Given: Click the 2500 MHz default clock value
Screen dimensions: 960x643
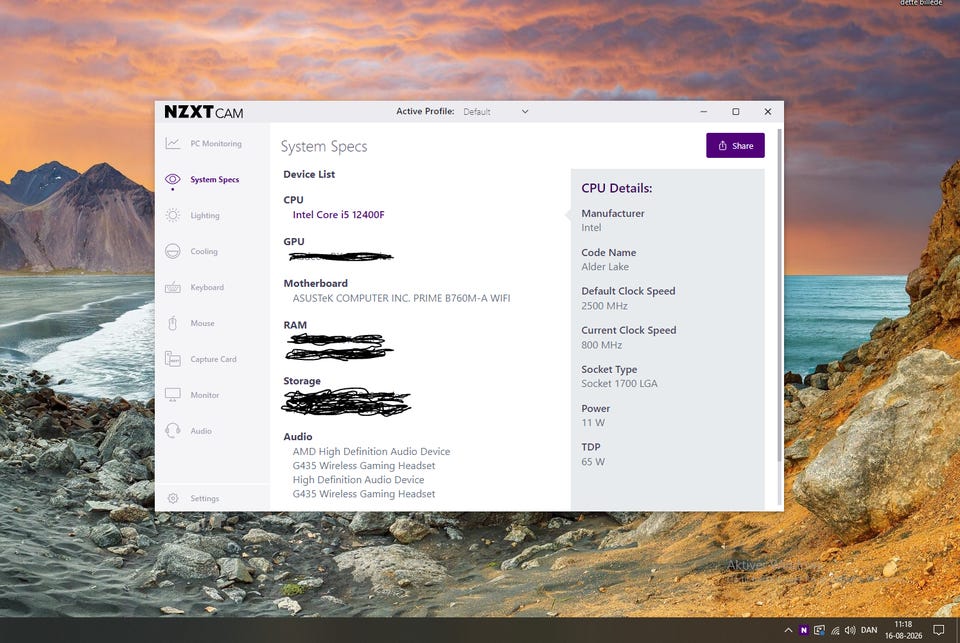Looking at the screenshot, I should pos(604,306).
